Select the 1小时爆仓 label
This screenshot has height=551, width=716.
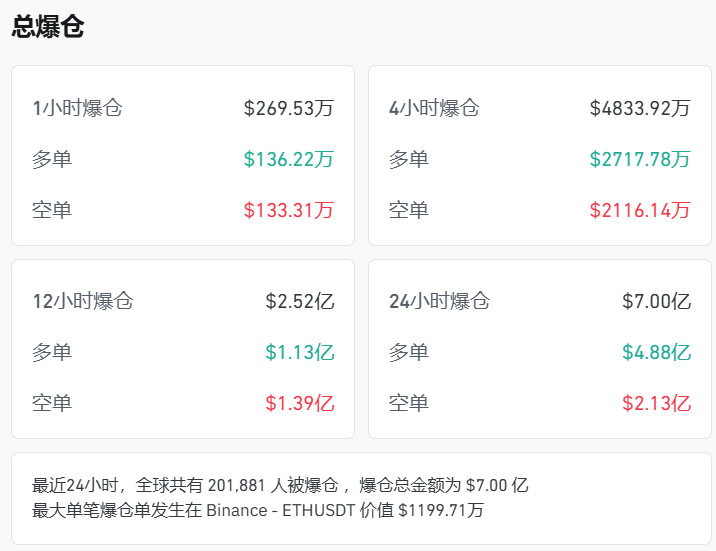click(77, 108)
